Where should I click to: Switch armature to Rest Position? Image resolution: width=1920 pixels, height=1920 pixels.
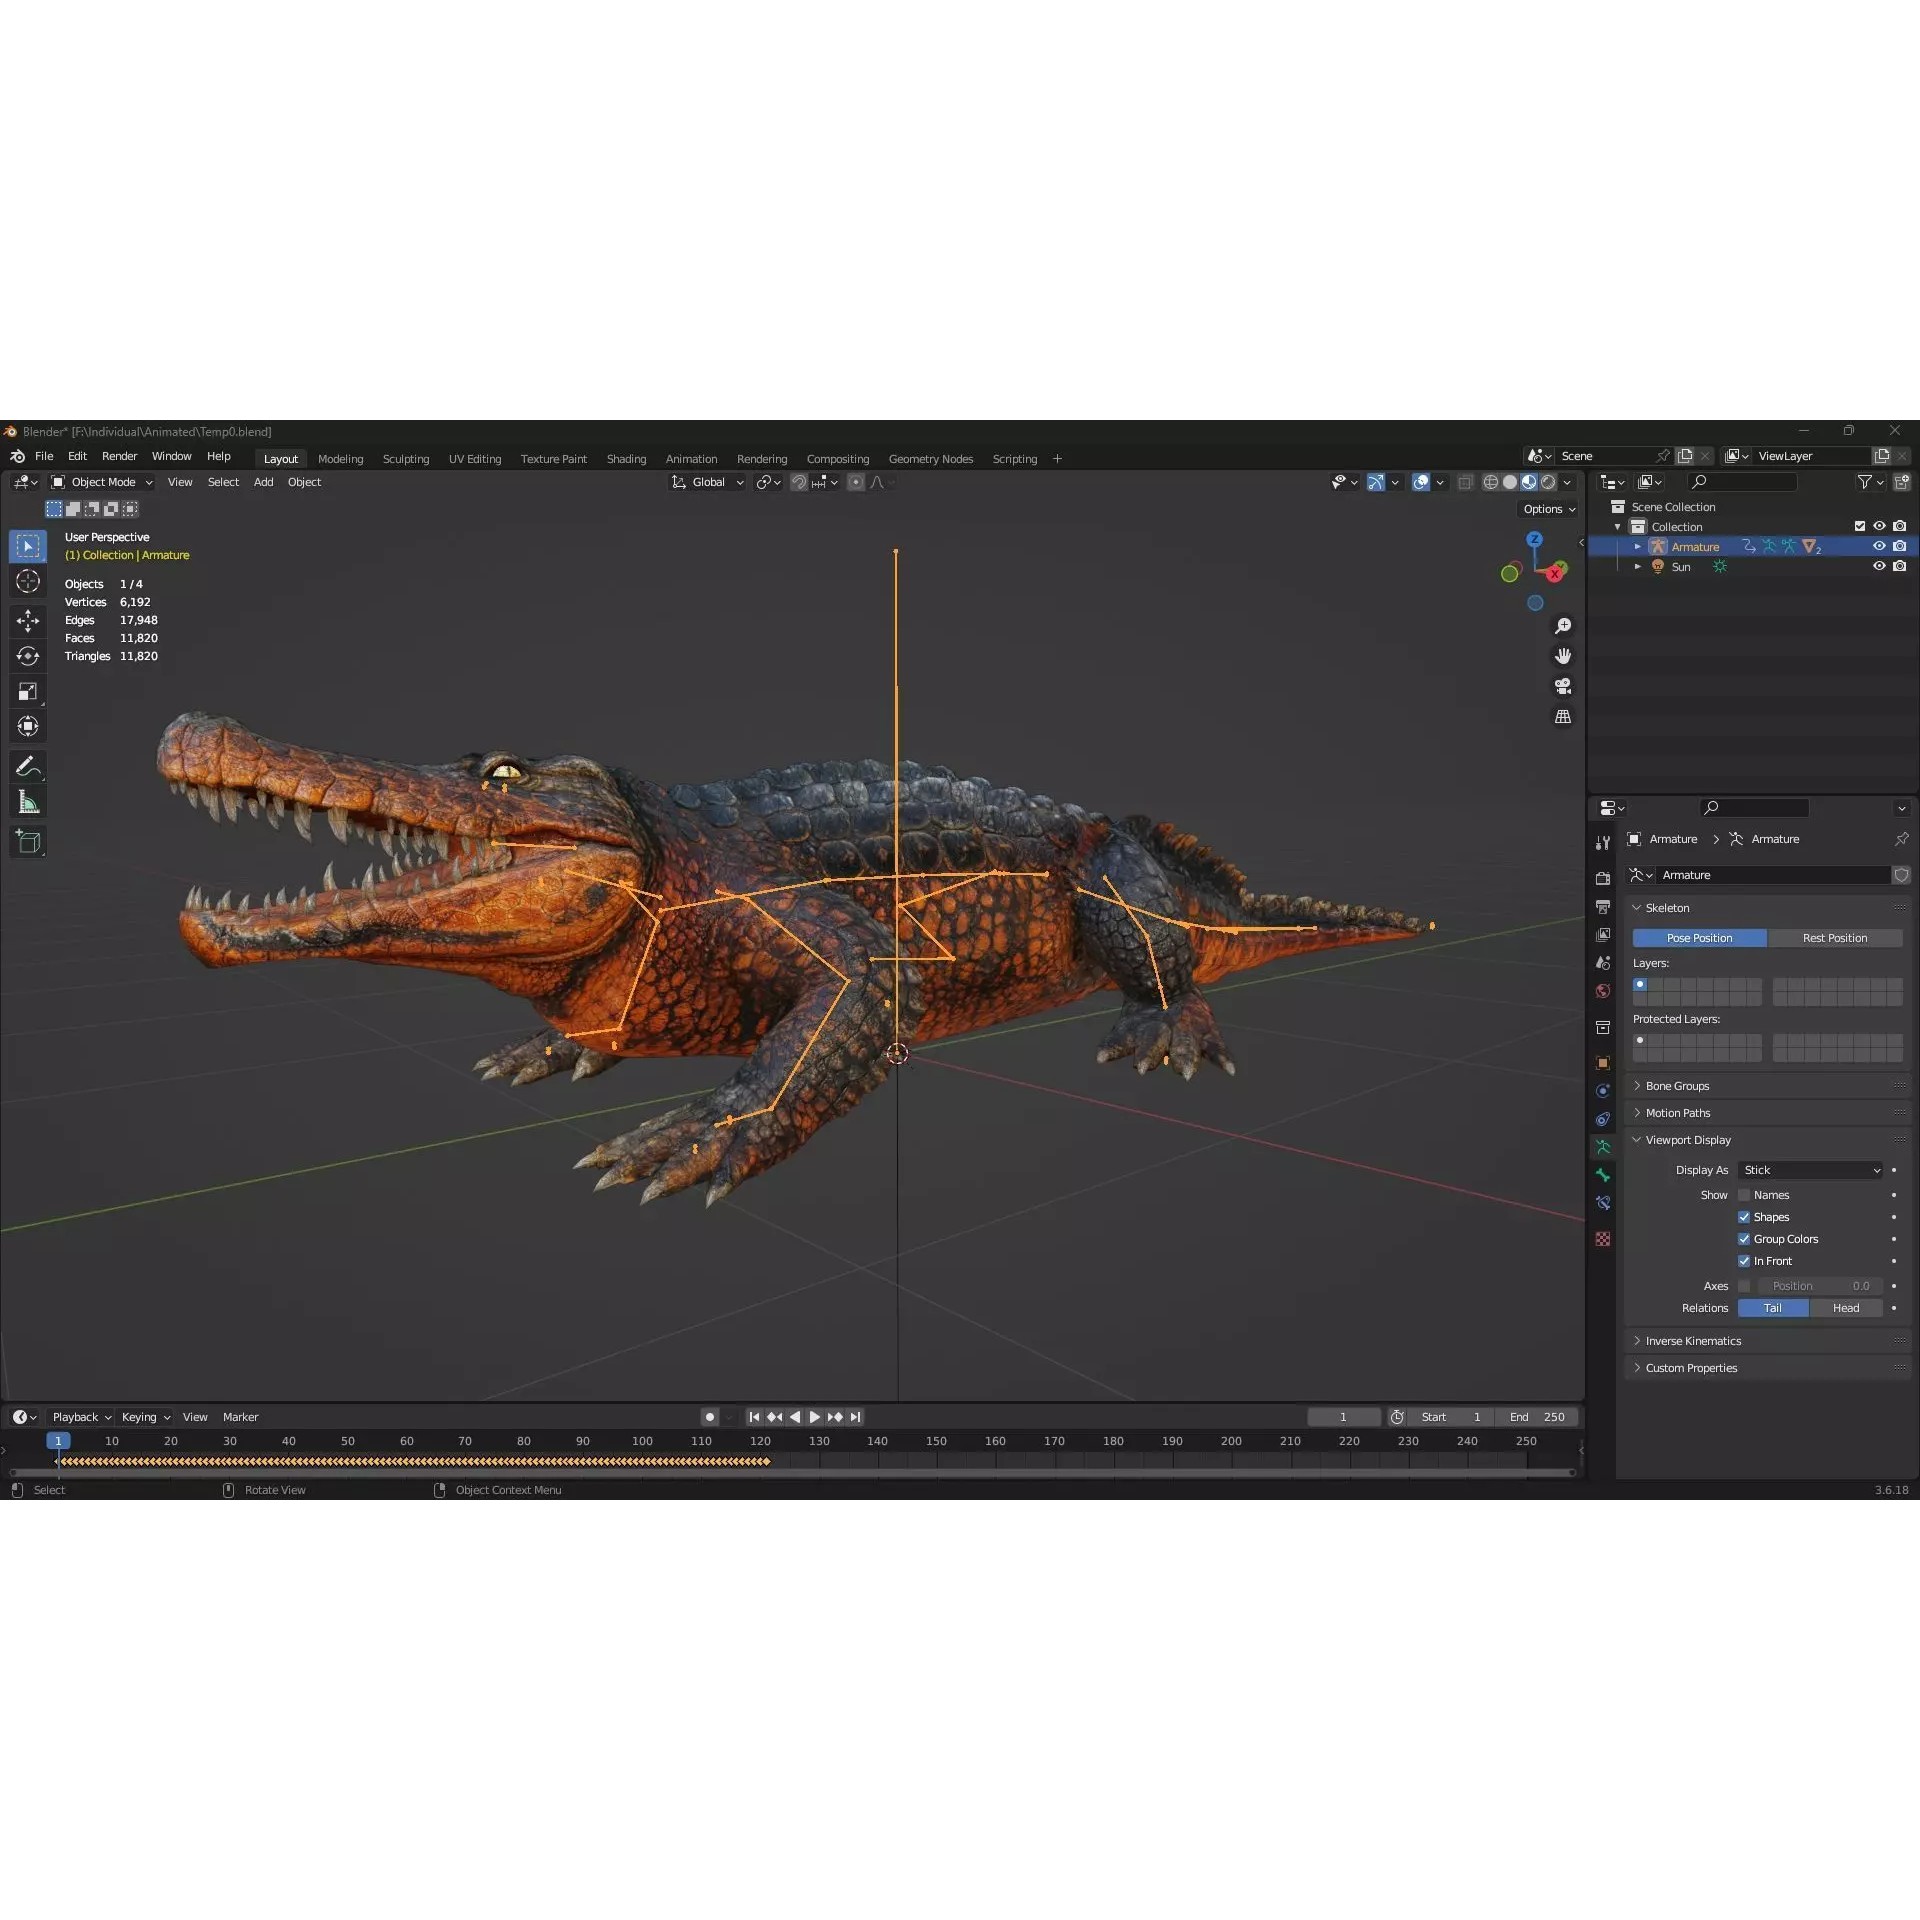tap(1835, 937)
